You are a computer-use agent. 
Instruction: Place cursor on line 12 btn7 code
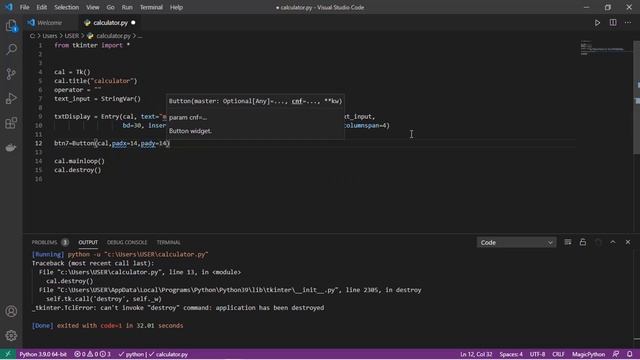112,143
